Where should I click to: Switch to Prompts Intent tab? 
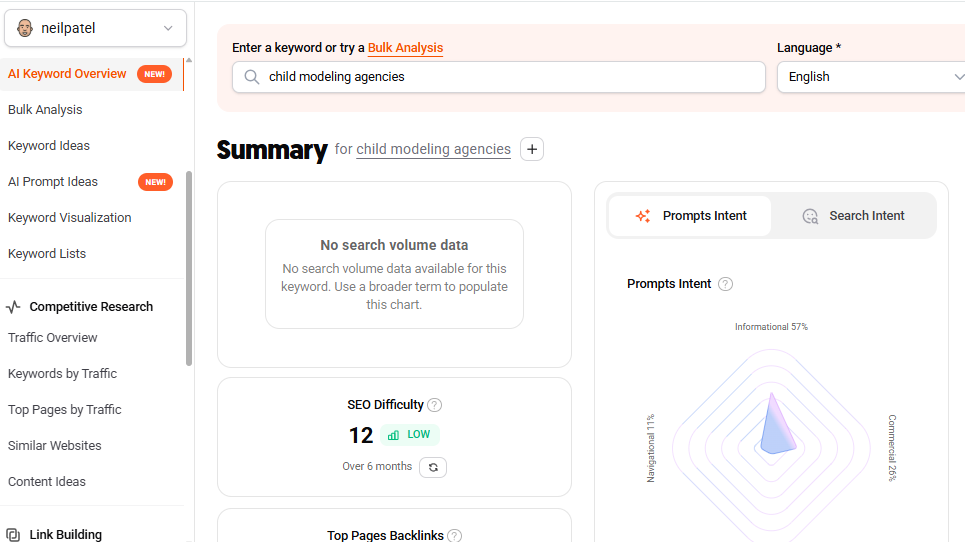coord(690,216)
